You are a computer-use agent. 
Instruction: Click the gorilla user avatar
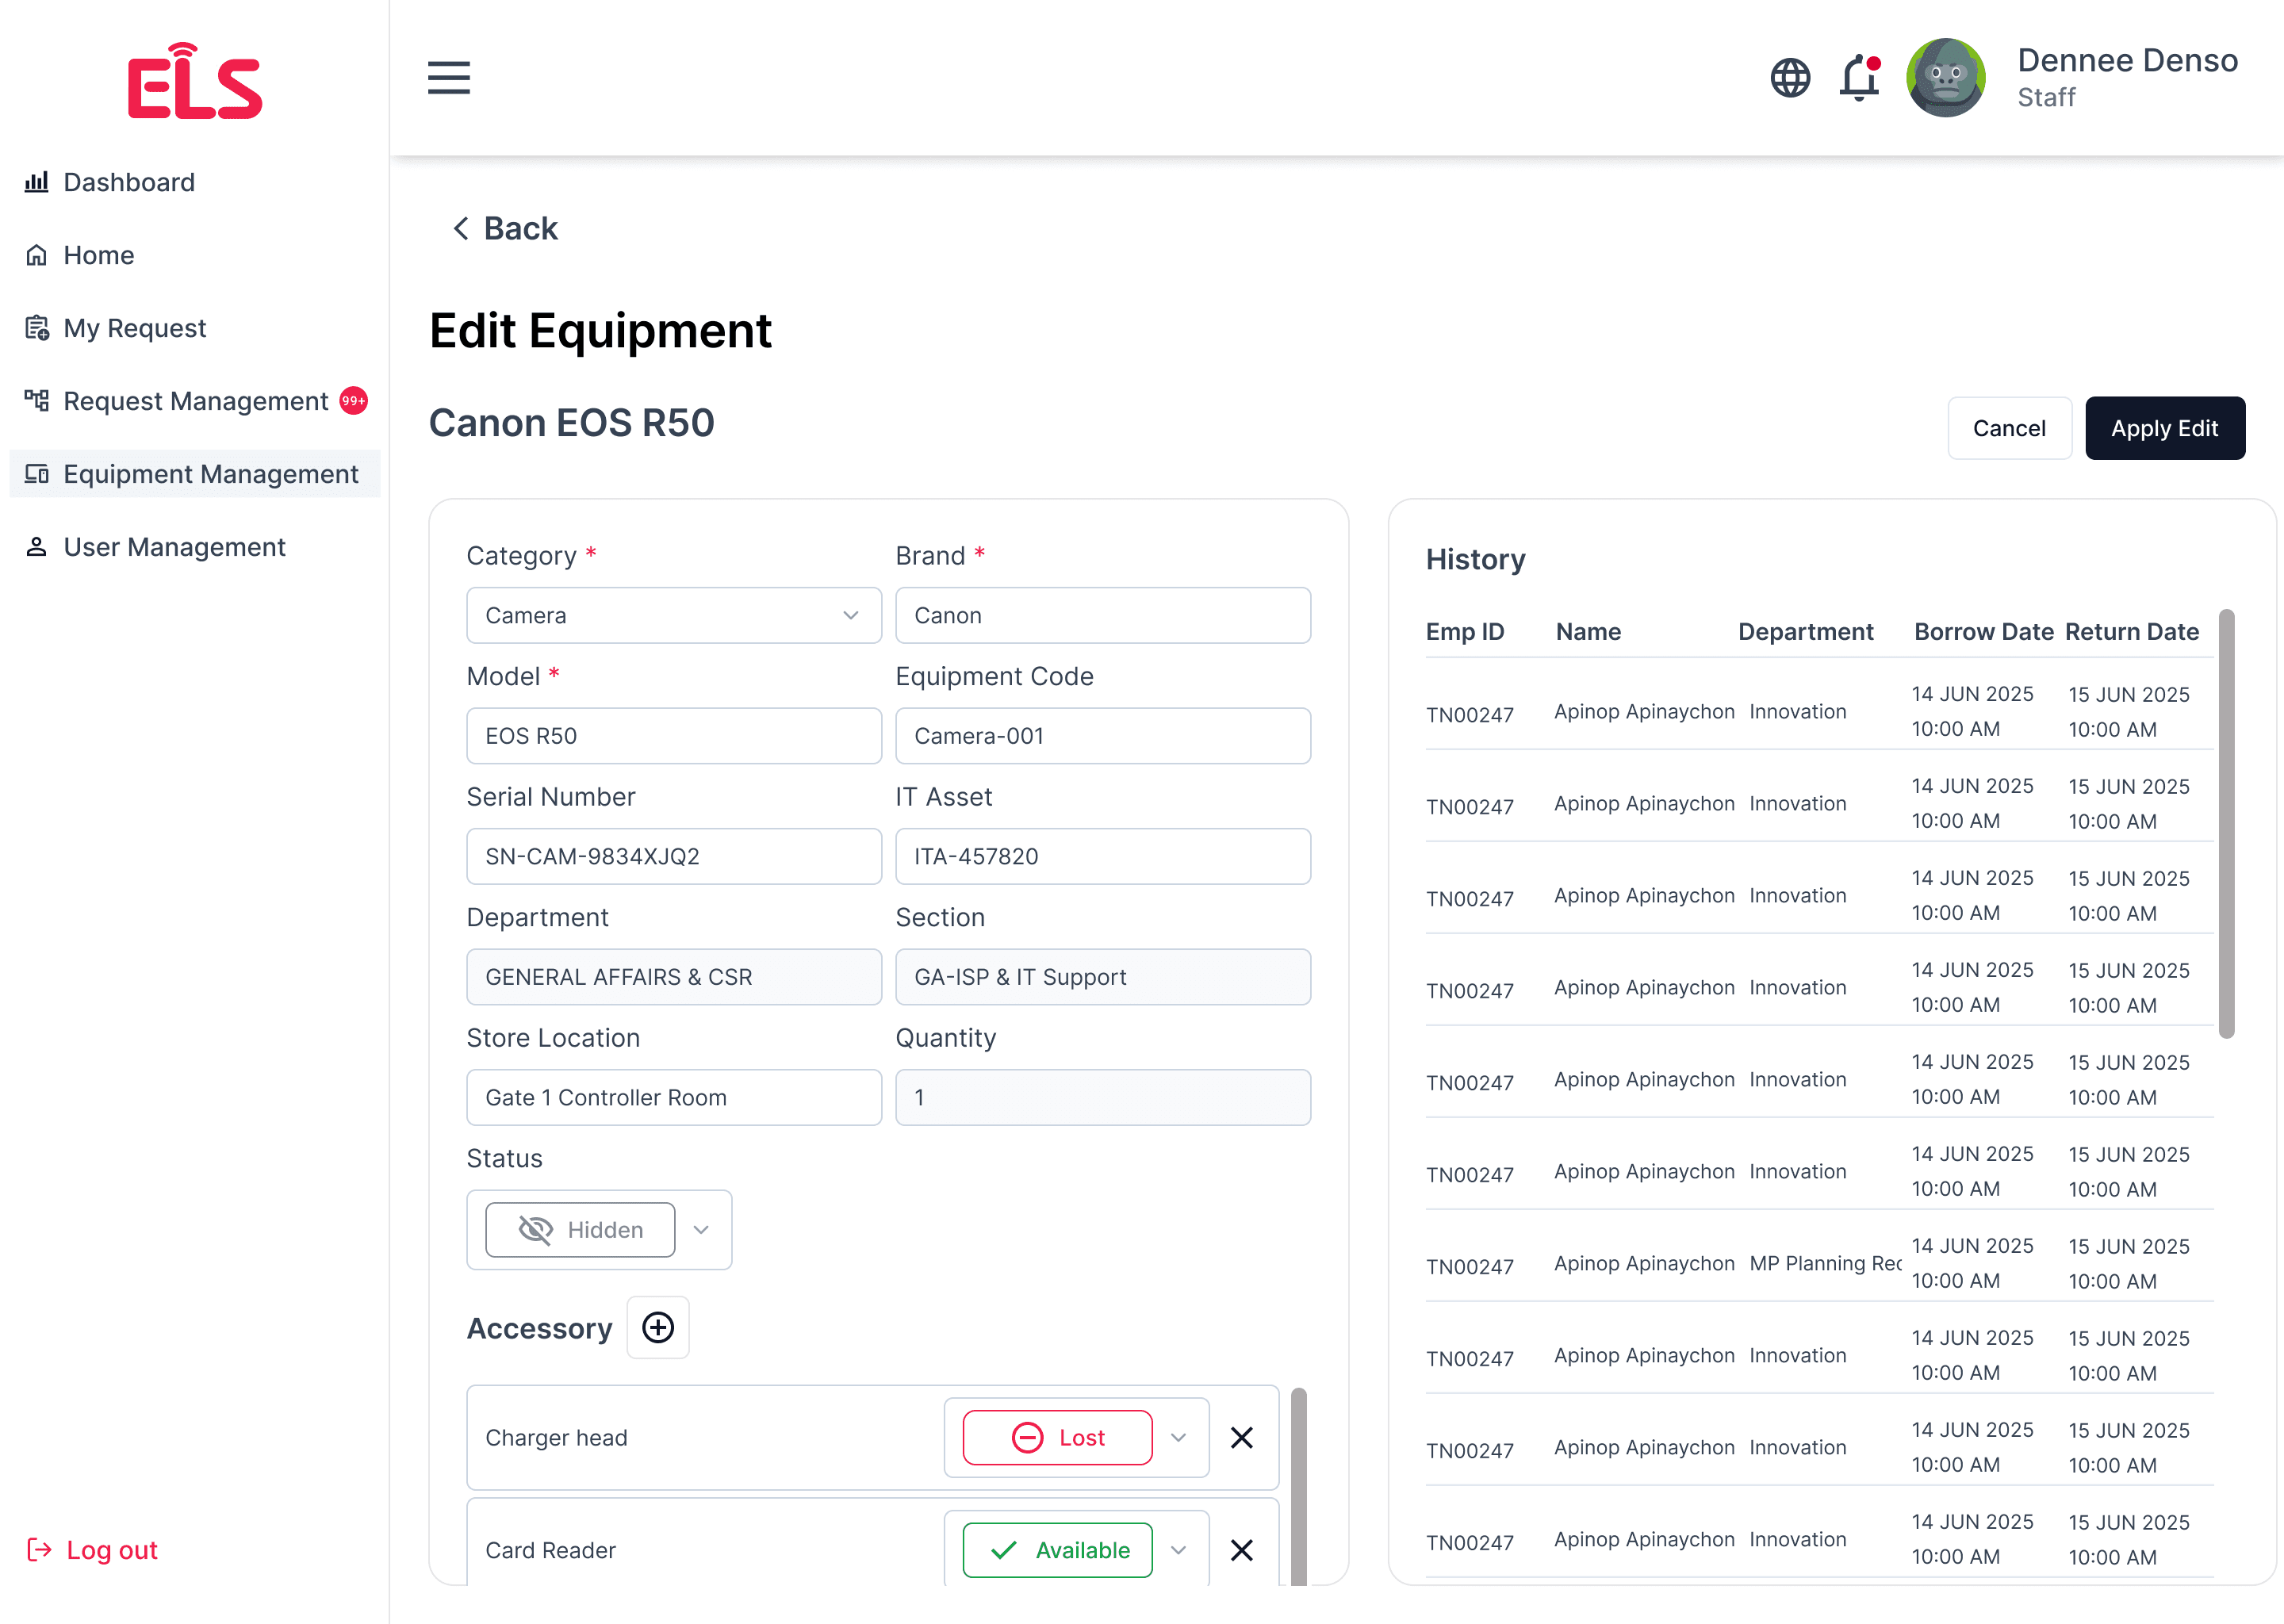point(1946,78)
